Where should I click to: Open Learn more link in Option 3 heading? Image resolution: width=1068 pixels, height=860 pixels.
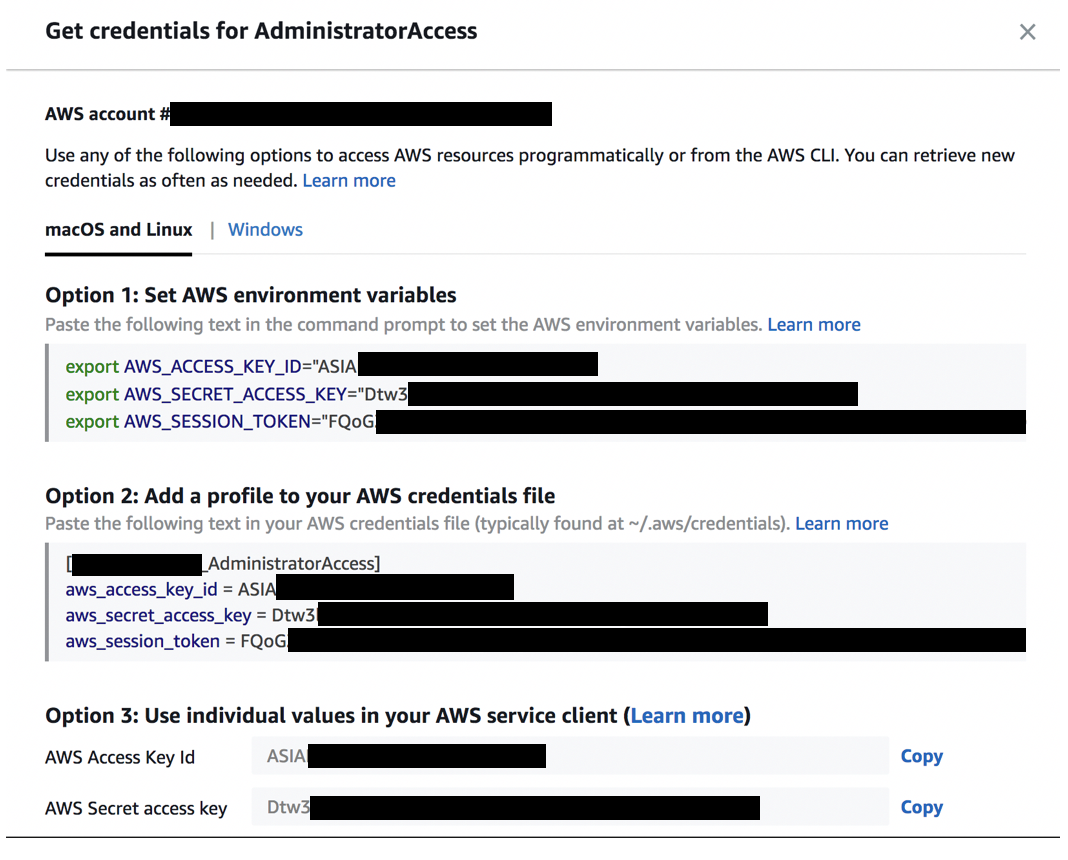[x=687, y=716]
